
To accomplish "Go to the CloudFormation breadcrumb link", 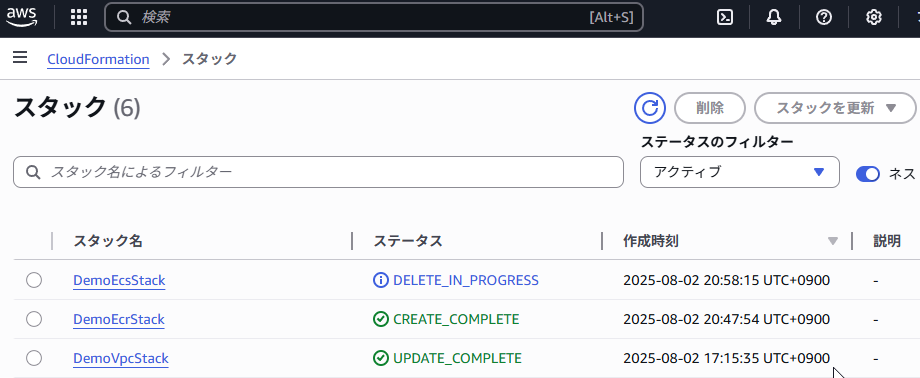I will pos(99,59).
